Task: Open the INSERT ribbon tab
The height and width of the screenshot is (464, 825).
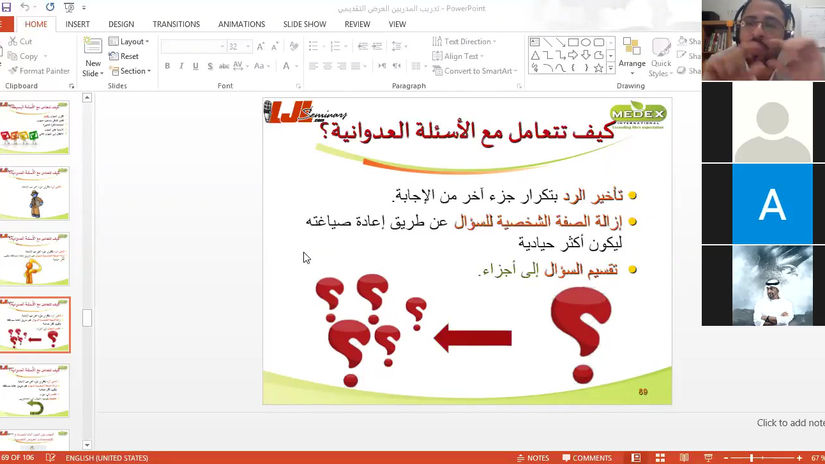Action: 77,24
